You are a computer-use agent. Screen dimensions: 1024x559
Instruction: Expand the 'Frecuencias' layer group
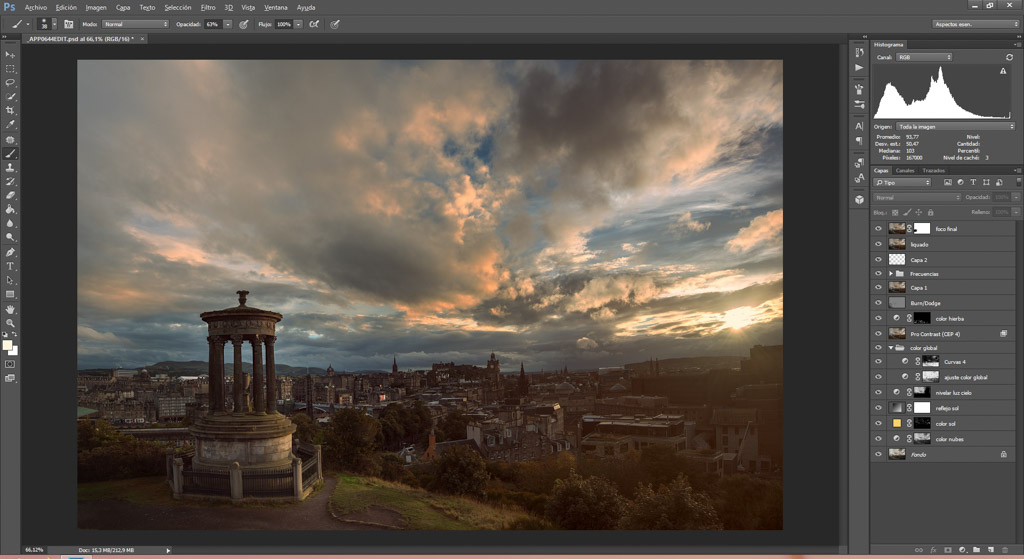click(890, 273)
